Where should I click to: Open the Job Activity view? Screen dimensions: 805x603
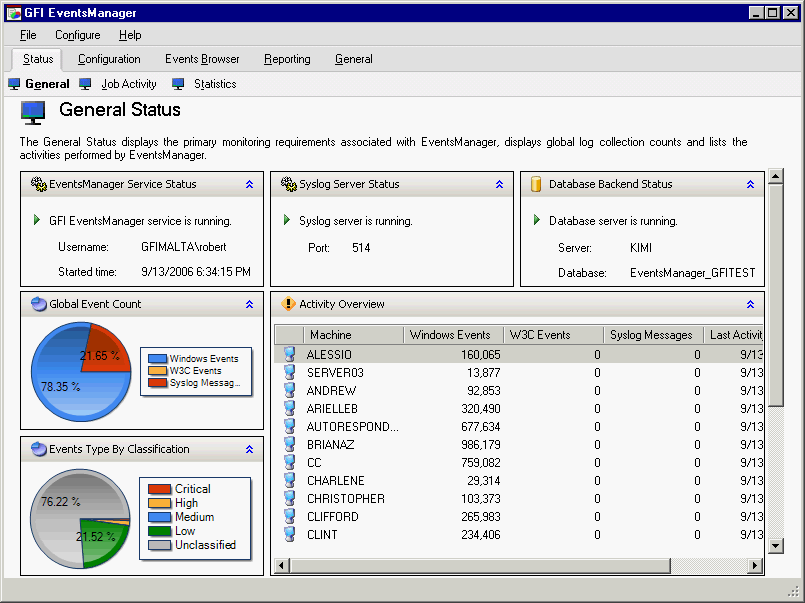129,85
